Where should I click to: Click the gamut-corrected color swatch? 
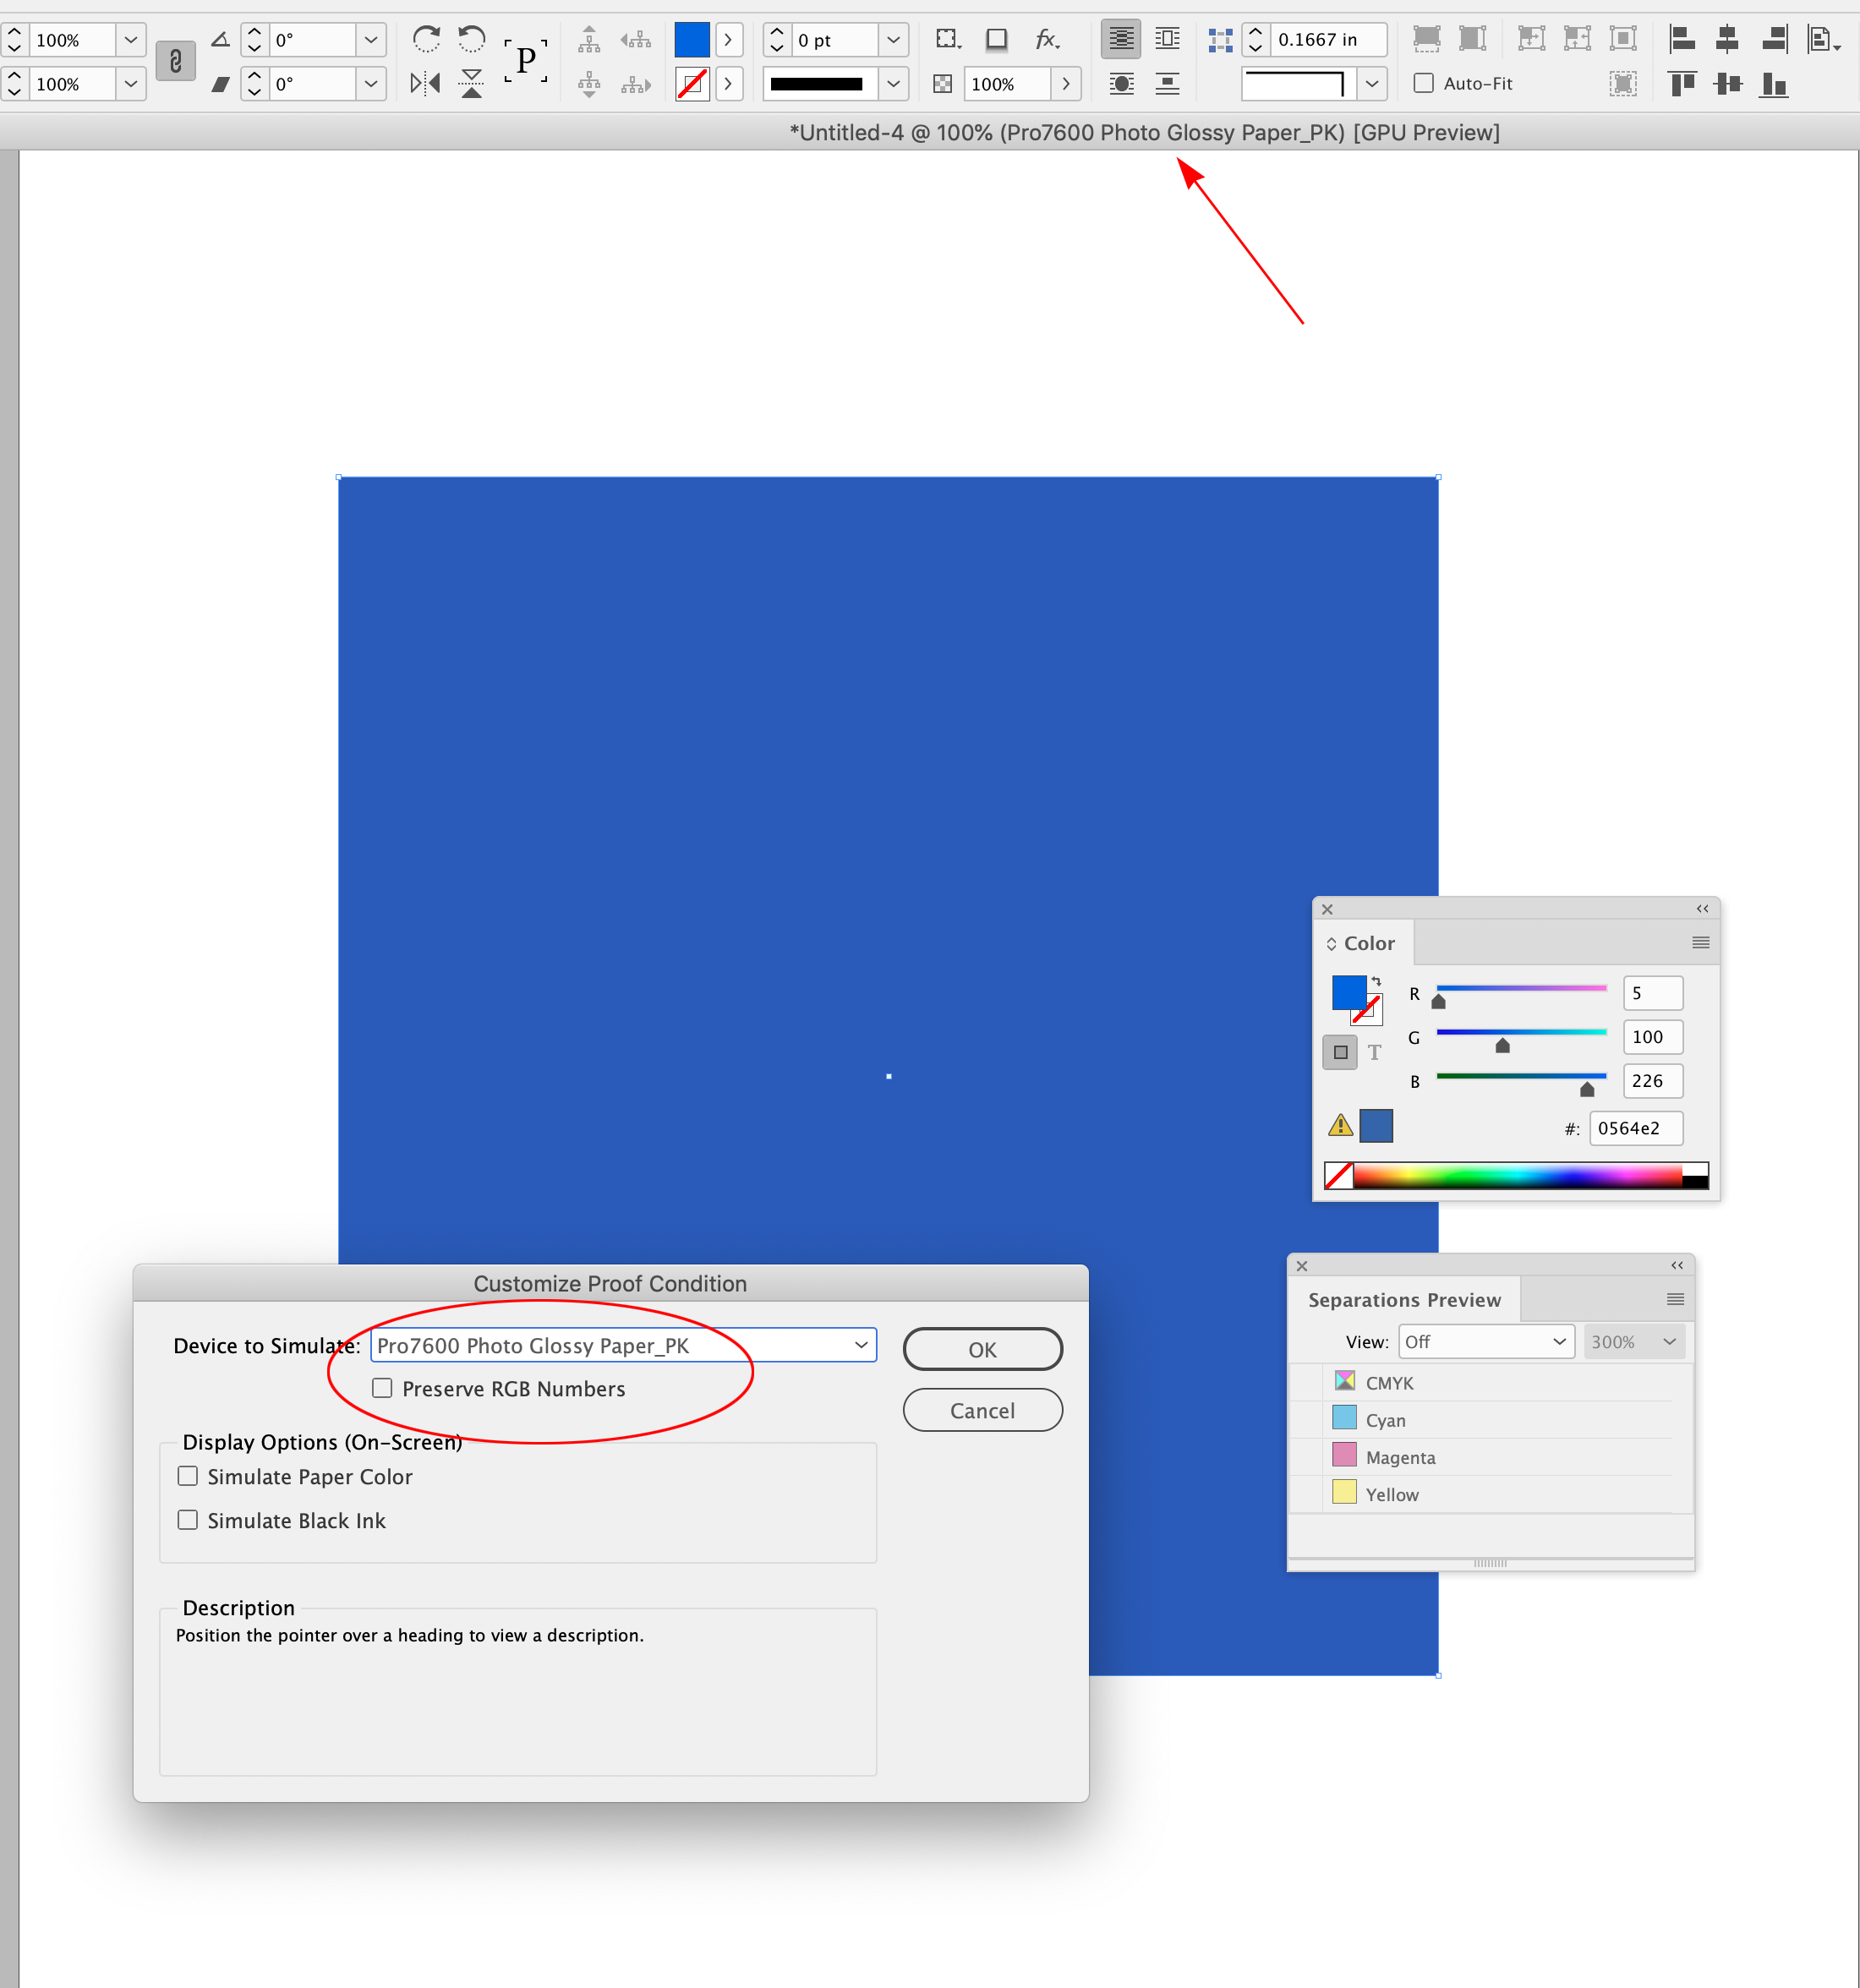1376,1125
